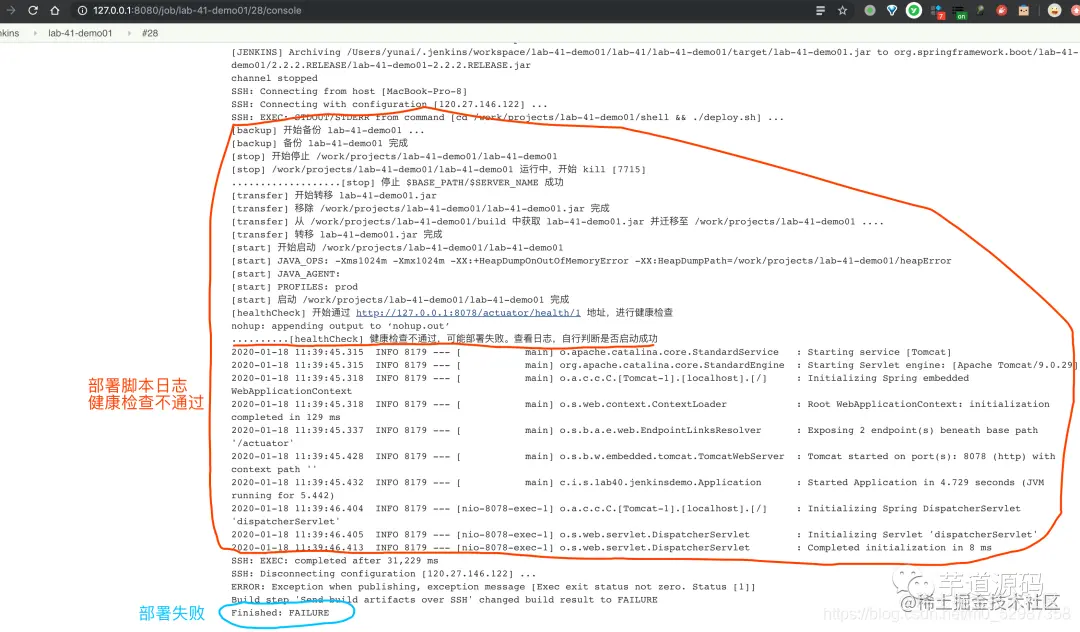
Task: Click 'ERROR: Exception when publishing' log line
Action: (493, 587)
